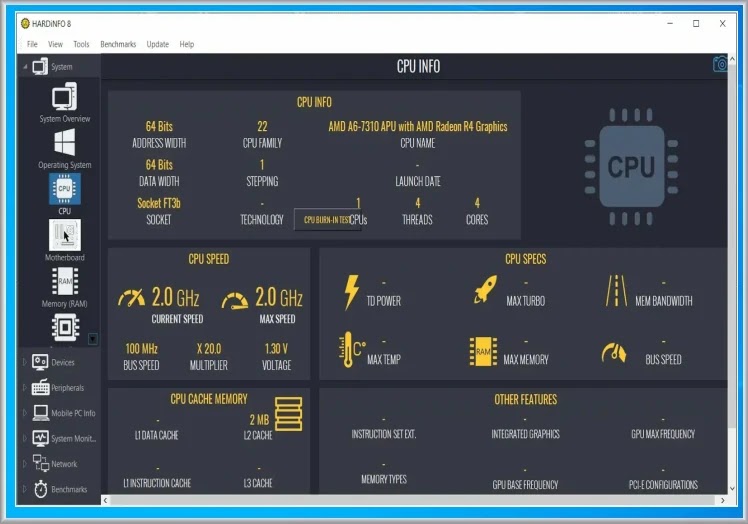Screen dimensions: 748x524
Task: Open the Benchmarks menu in menu bar
Action: click(118, 44)
